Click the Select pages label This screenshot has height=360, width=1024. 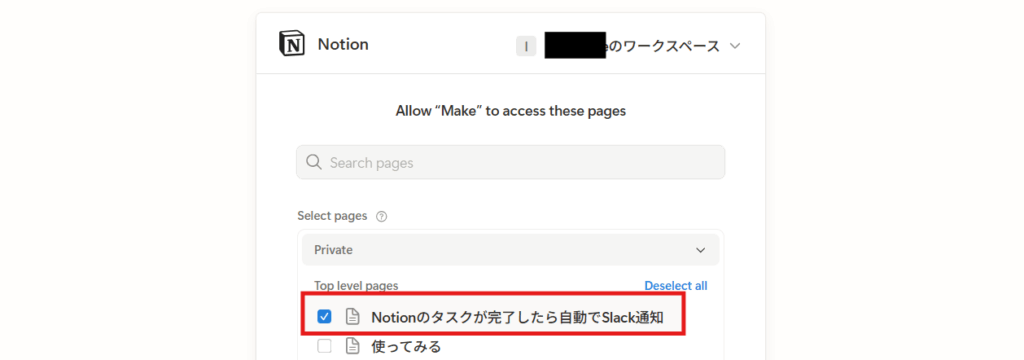pyautogui.click(x=332, y=216)
